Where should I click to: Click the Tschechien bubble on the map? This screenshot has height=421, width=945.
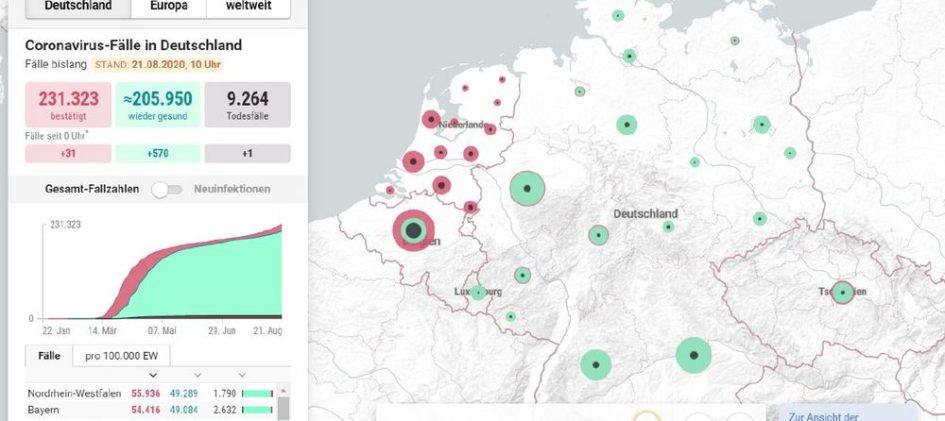click(x=843, y=292)
